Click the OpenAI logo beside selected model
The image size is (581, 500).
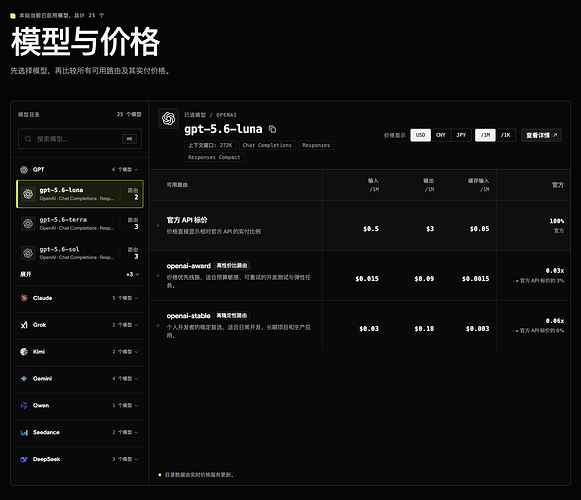pos(169,119)
